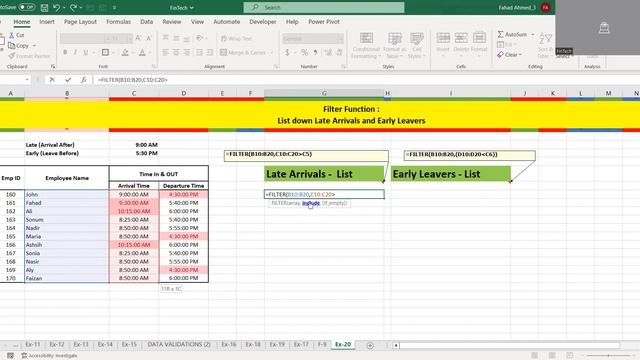Screen dimensions: 640x360
Task: Click the Decrease Font Size icon
Action: pyautogui.click(x=149, y=38)
